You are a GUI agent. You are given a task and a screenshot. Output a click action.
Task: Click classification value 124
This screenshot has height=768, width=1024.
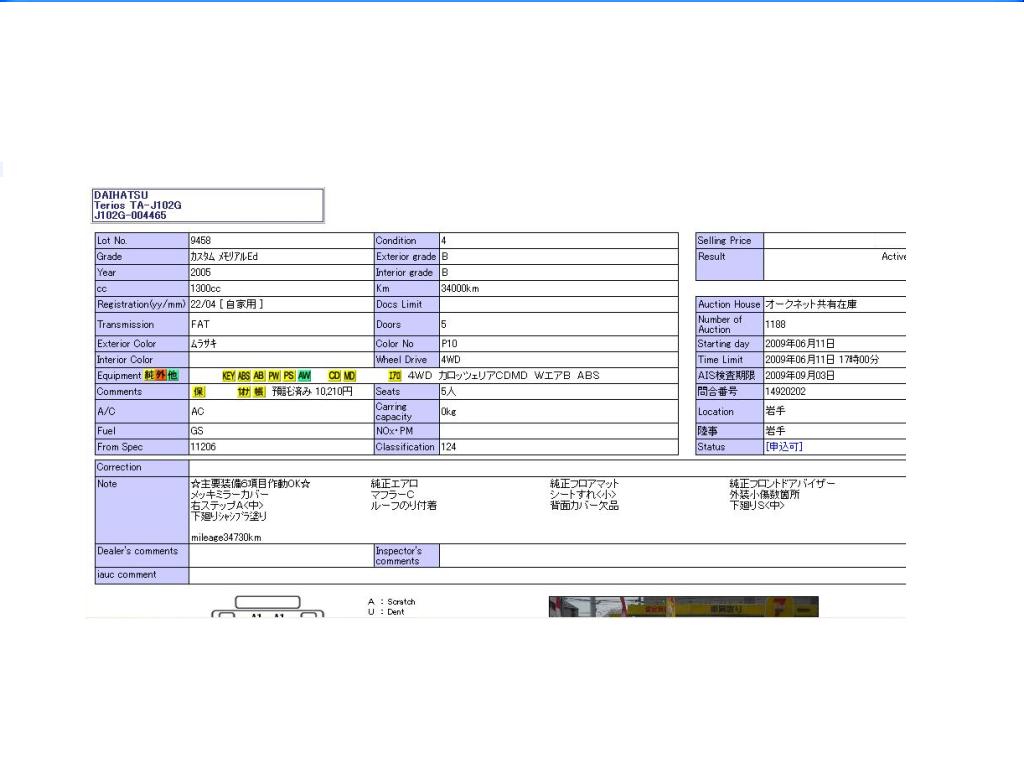pyautogui.click(x=449, y=447)
